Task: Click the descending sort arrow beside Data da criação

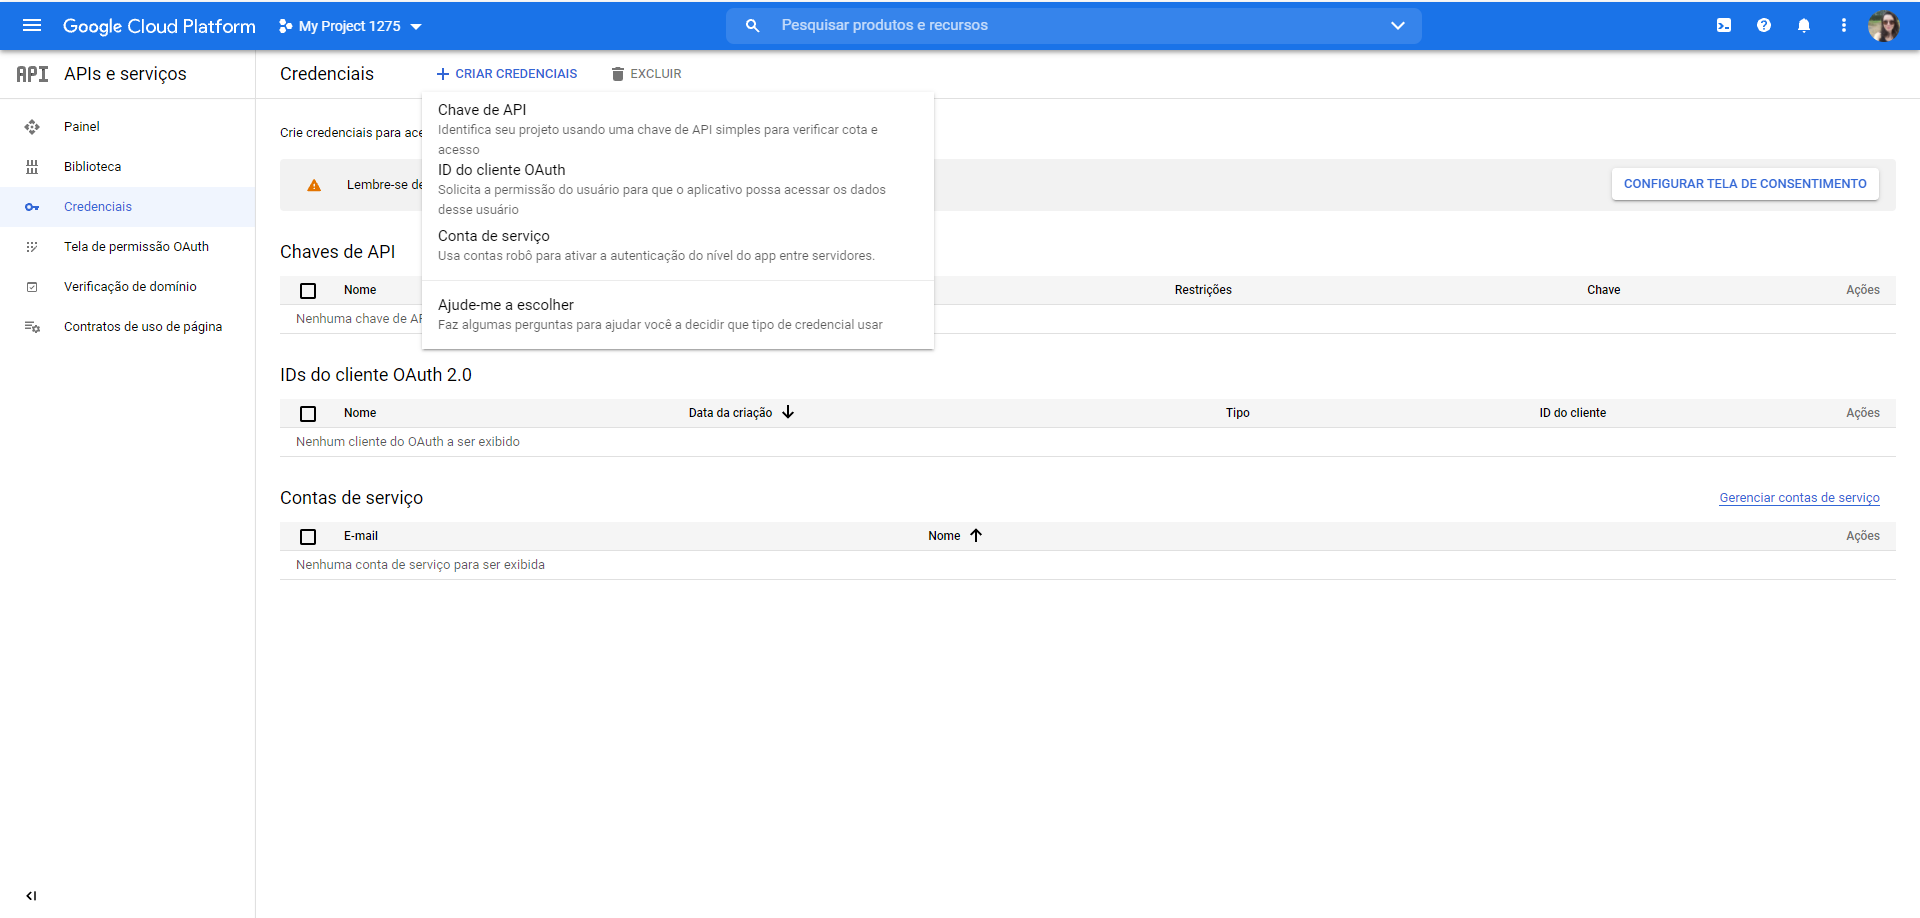Action: [788, 412]
